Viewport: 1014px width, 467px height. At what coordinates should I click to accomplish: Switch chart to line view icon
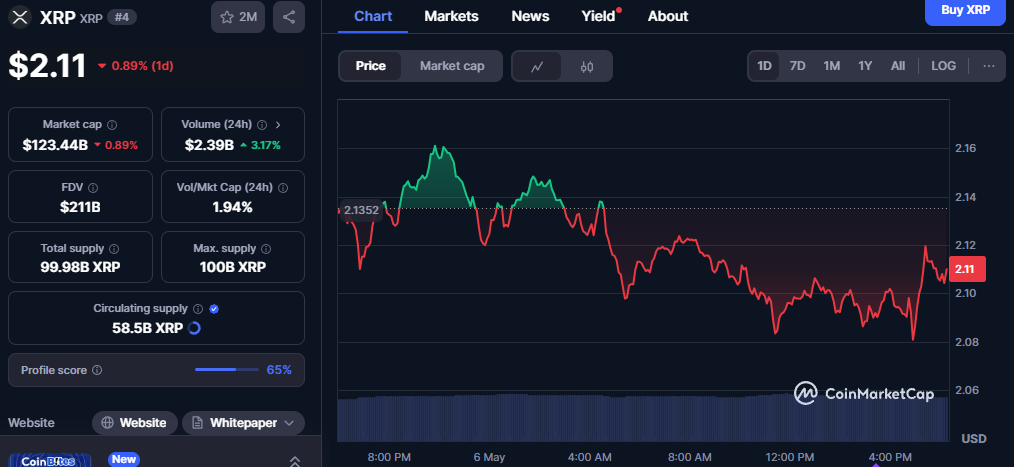[x=537, y=67]
